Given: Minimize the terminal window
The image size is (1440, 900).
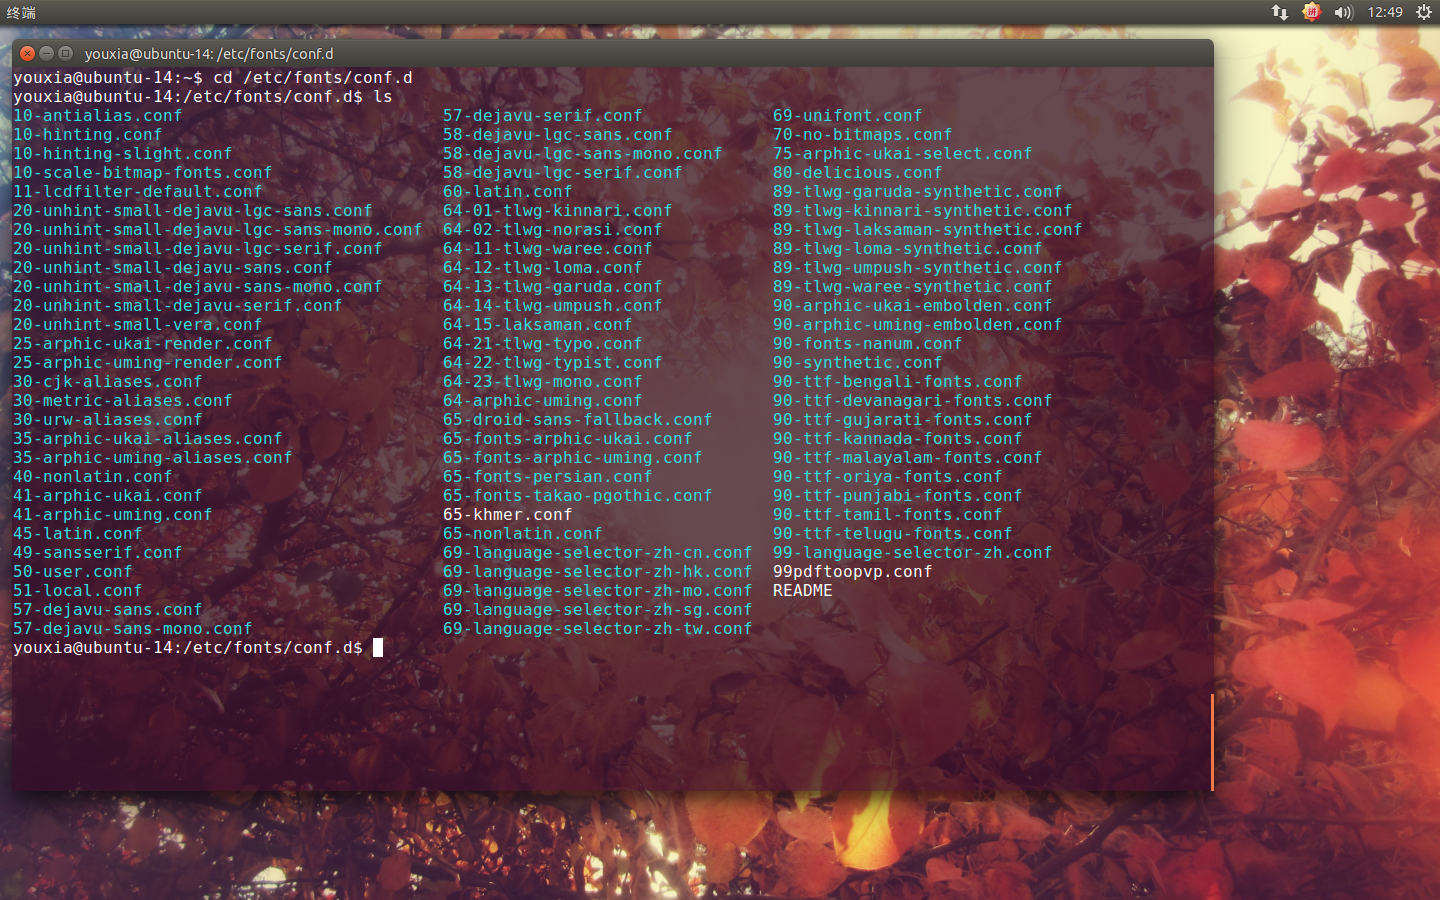Looking at the screenshot, I should 46,53.
